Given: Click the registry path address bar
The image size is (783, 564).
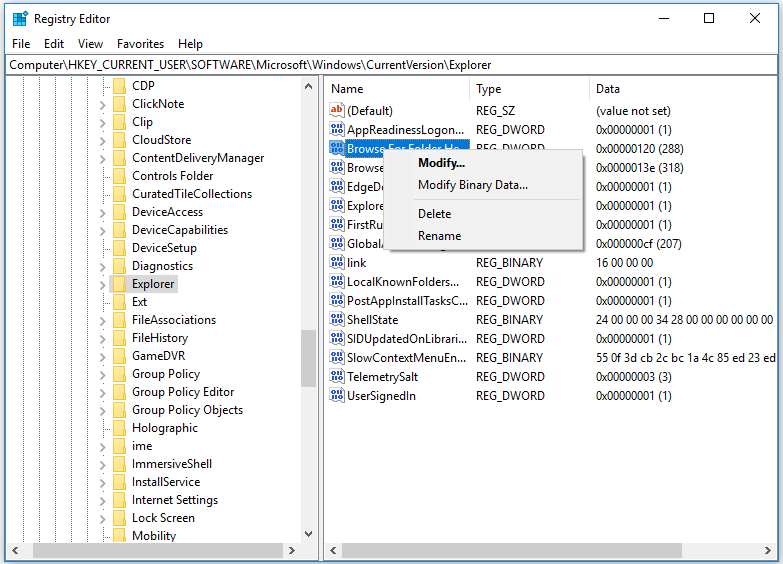Looking at the screenshot, I should pos(392,65).
